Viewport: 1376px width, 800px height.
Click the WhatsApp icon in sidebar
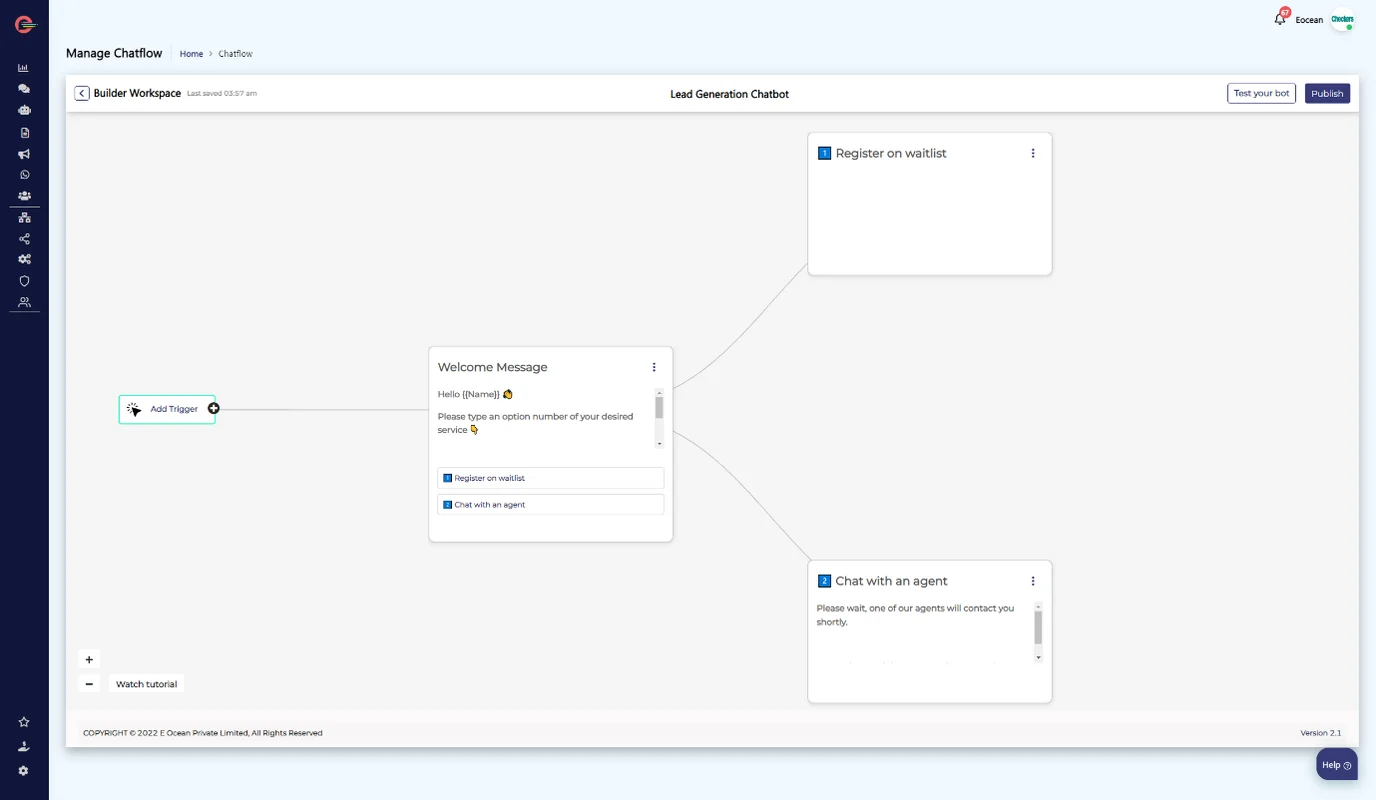[x=24, y=175]
